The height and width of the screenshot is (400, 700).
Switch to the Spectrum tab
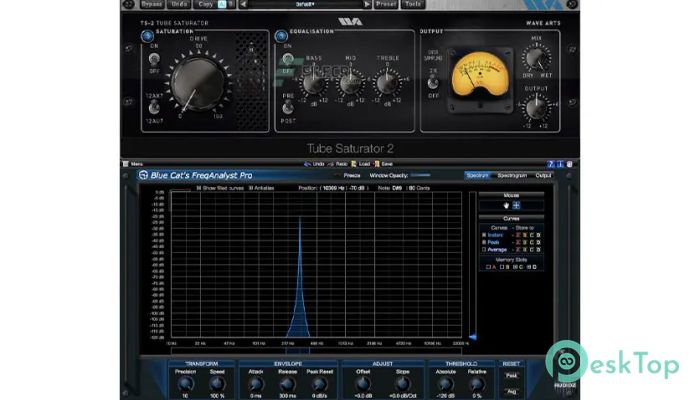[477, 175]
